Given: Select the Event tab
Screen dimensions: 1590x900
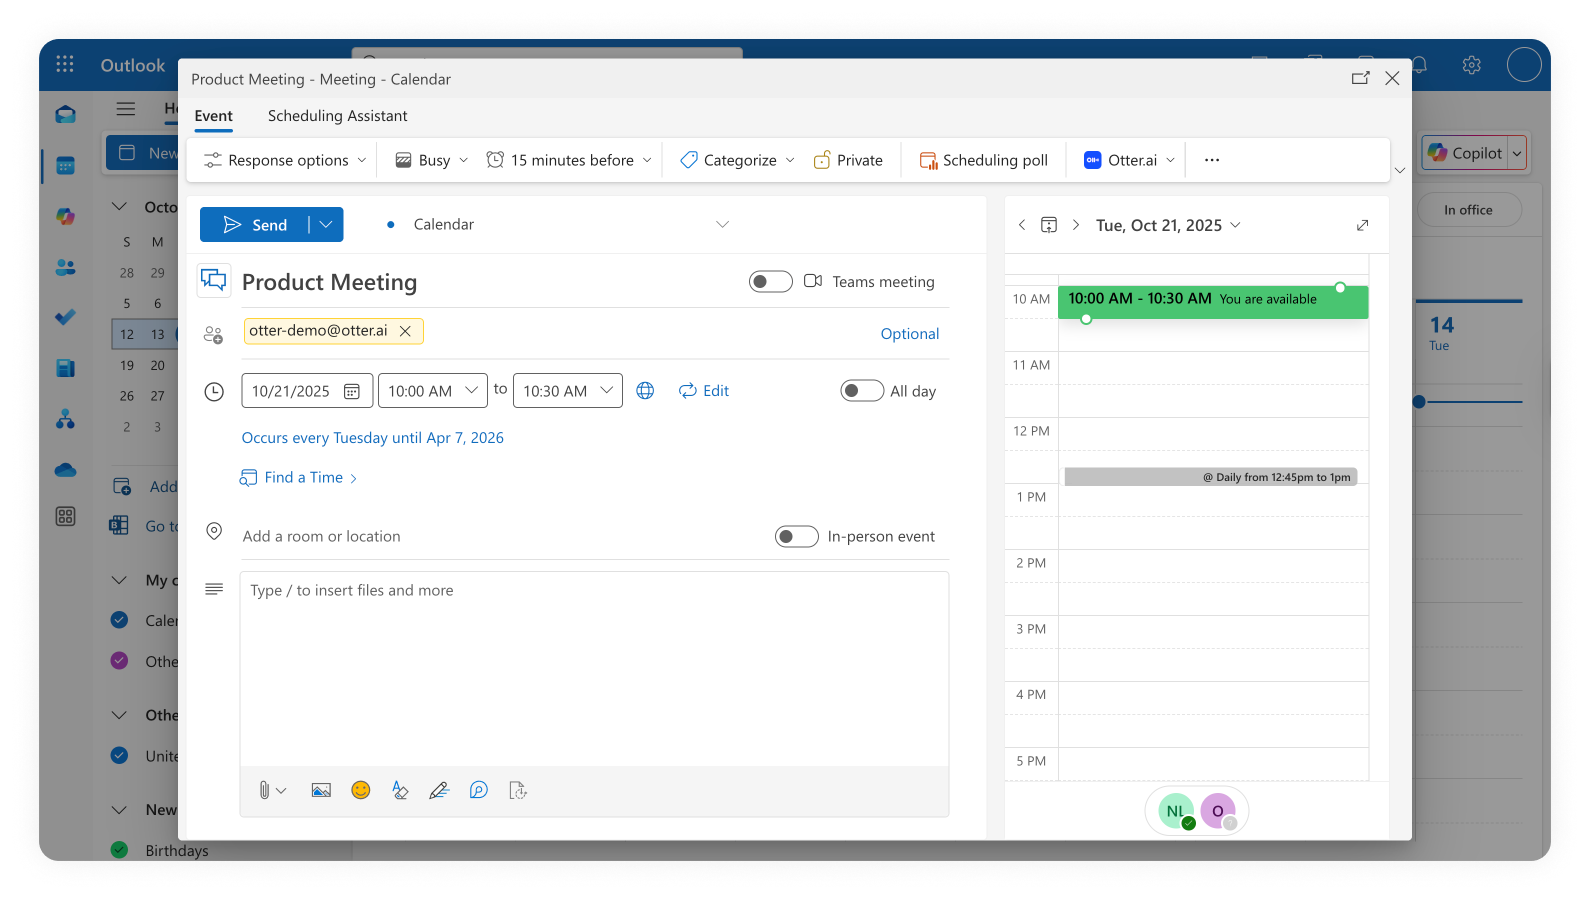Looking at the screenshot, I should (x=213, y=116).
